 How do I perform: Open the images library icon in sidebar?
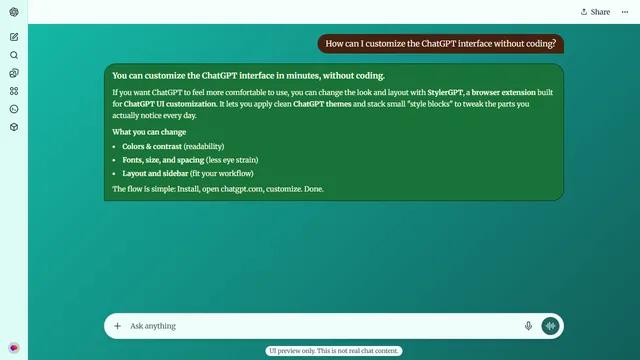point(14,73)
